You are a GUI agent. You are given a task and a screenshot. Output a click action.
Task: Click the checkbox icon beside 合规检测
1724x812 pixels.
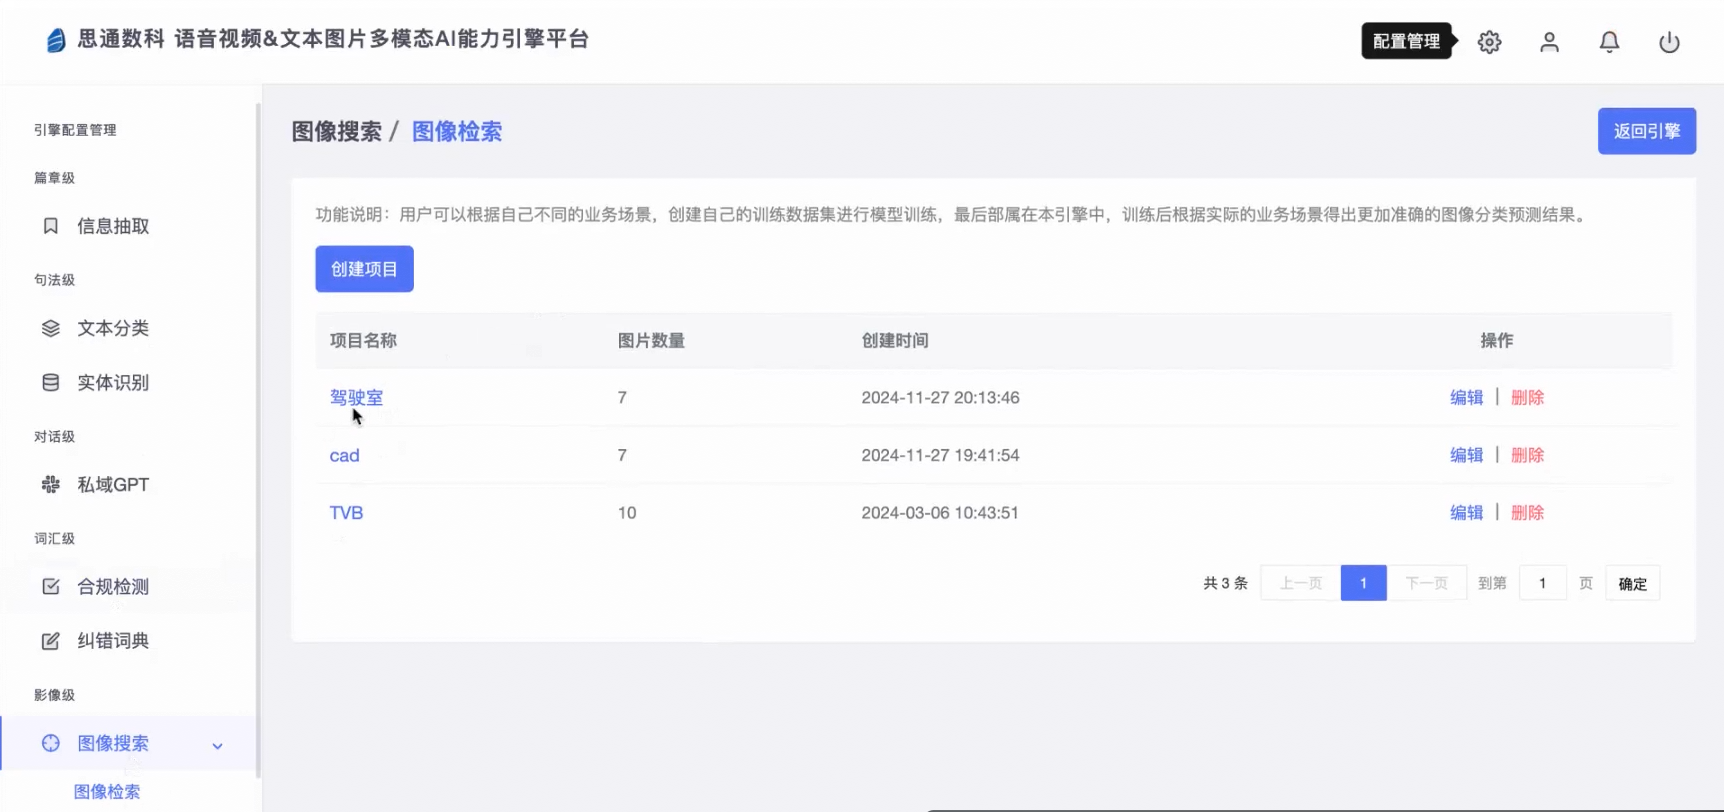click(51, 587)
